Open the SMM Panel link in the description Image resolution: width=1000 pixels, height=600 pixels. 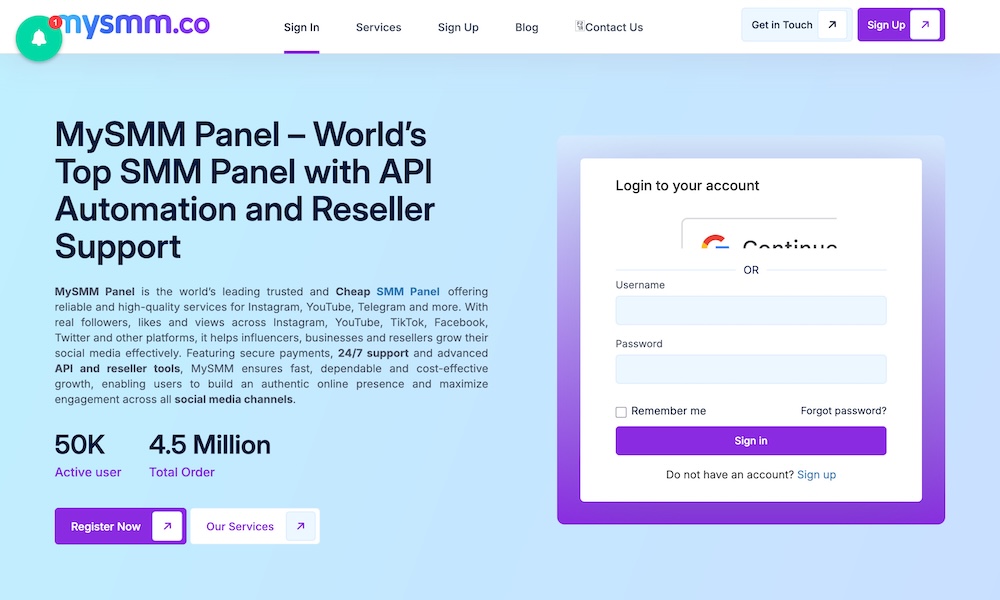tap(408, 292)
